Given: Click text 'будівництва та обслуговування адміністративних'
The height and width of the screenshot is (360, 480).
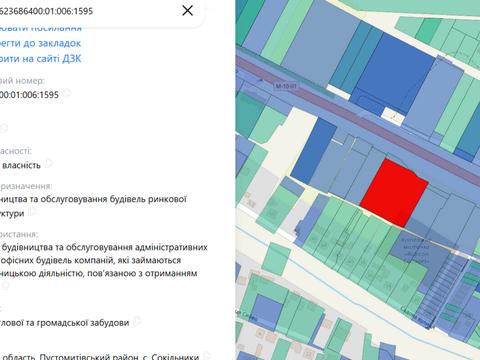Looking at the screenshot, I should coord(105,247).
